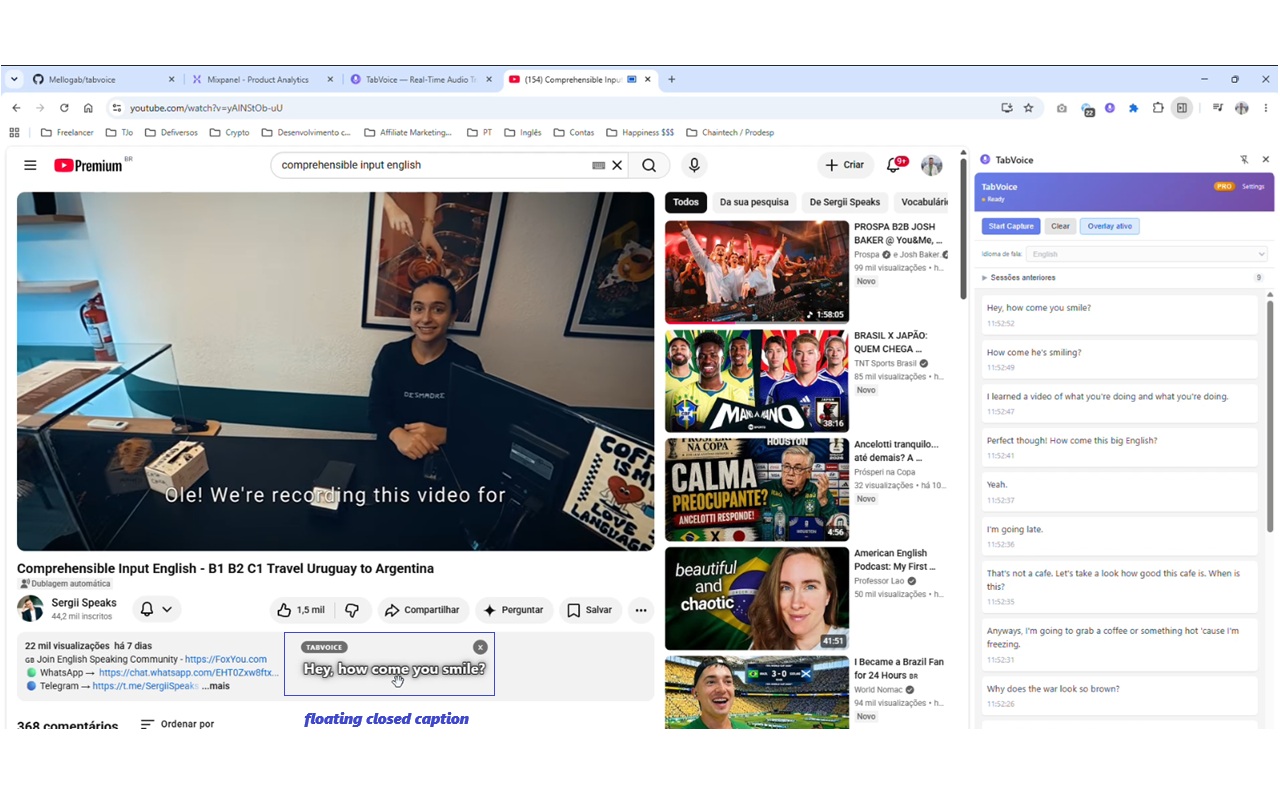This screenshot has height=800, width=1280.
Task: Open the YouTube account avatar menu
Action: [932, 165]
